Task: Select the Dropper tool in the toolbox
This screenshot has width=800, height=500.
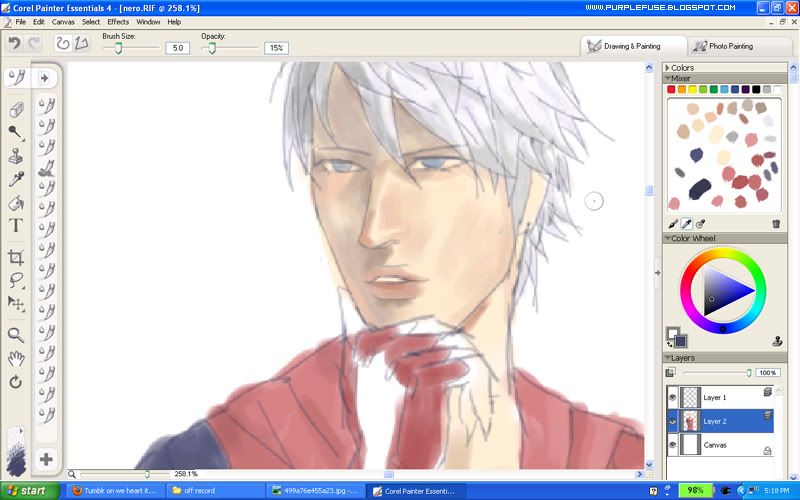Action: (16, 180)
